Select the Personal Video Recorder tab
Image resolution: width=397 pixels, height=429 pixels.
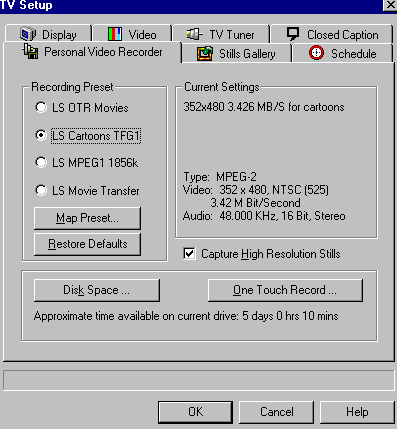click(92, 52)
